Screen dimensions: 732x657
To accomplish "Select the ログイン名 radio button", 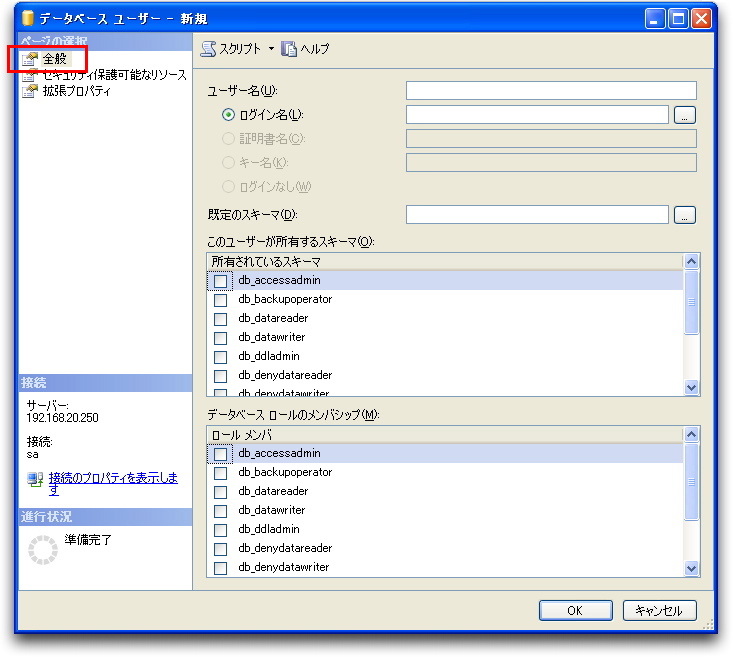I will pos(229,115).
